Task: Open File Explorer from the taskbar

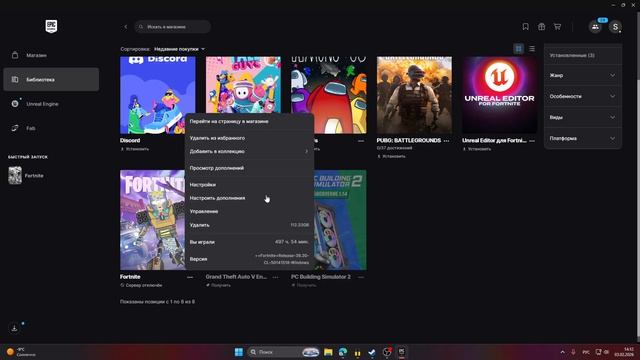Action: click(x=328, y=352)
